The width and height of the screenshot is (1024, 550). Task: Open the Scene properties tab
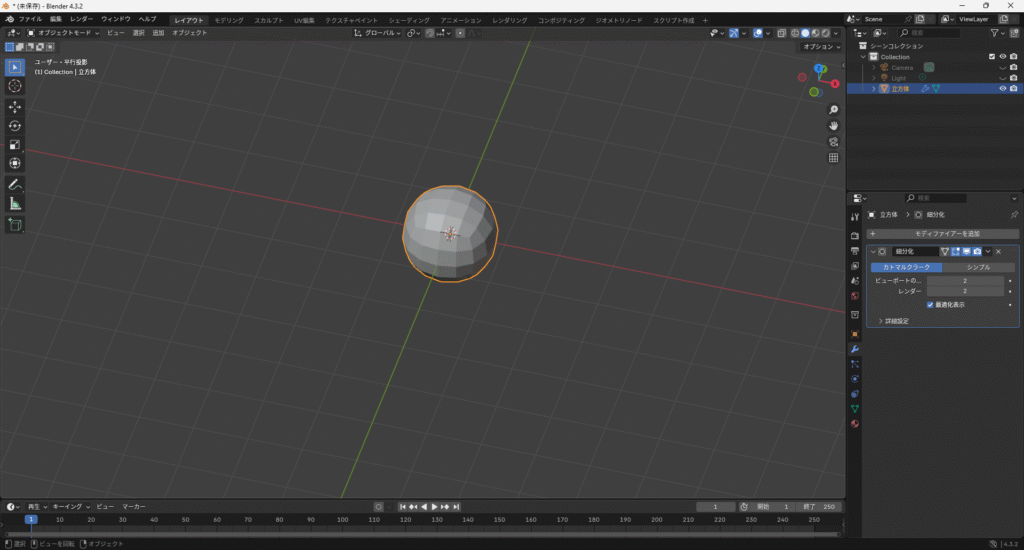coord(854,281)
